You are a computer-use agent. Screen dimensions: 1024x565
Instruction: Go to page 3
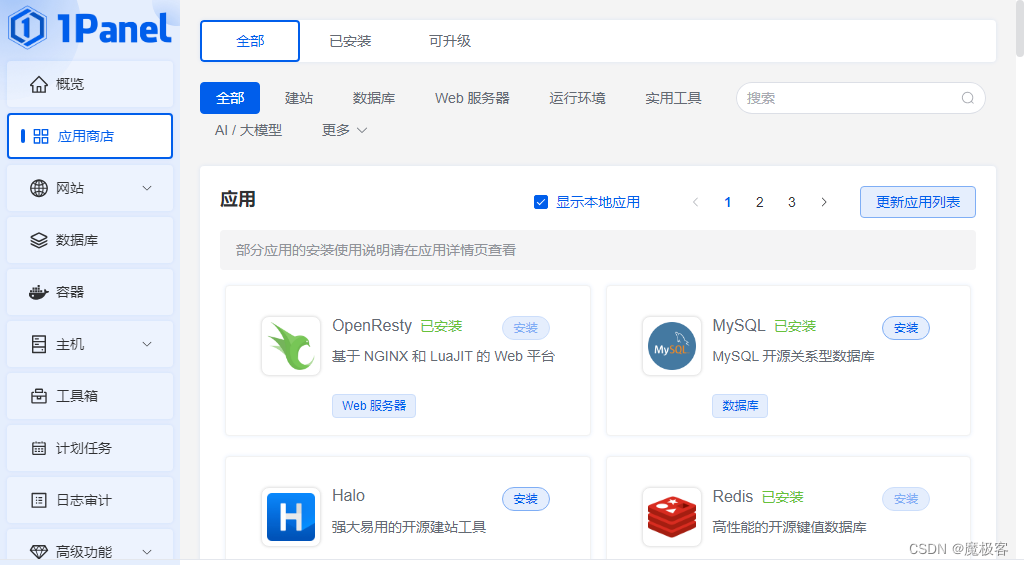792,202
